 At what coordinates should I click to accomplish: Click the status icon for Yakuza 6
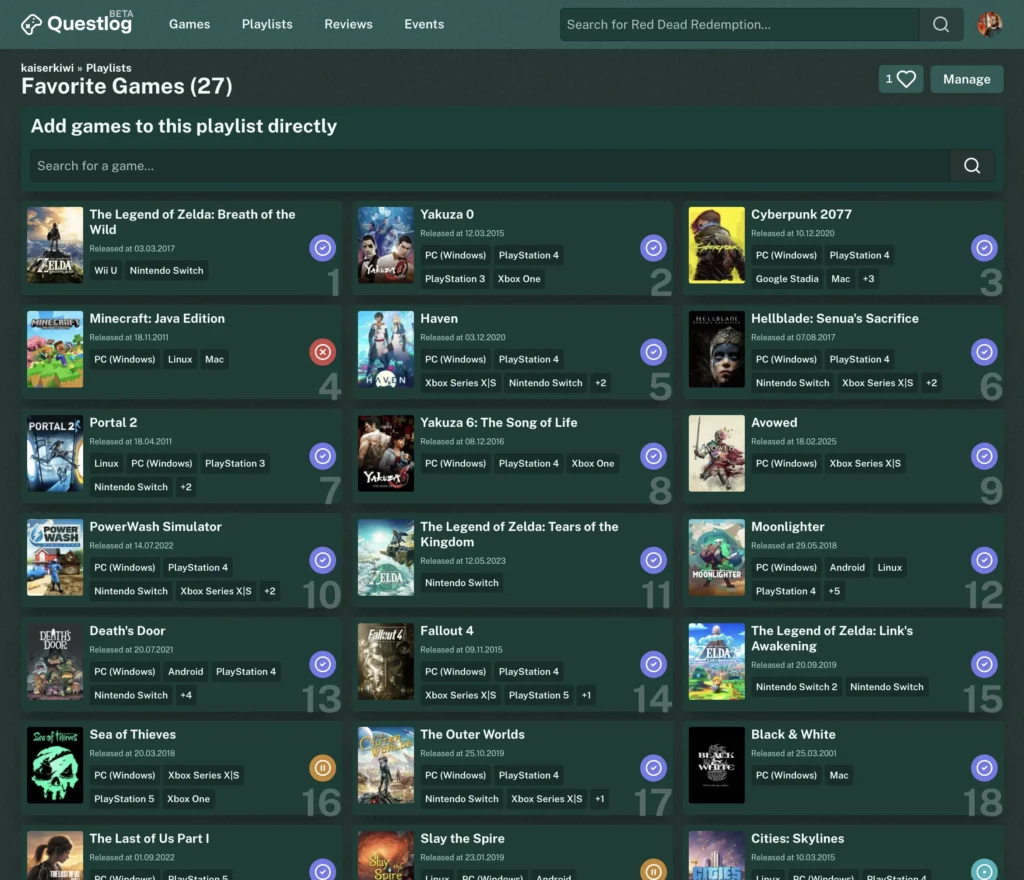point(653,456)
